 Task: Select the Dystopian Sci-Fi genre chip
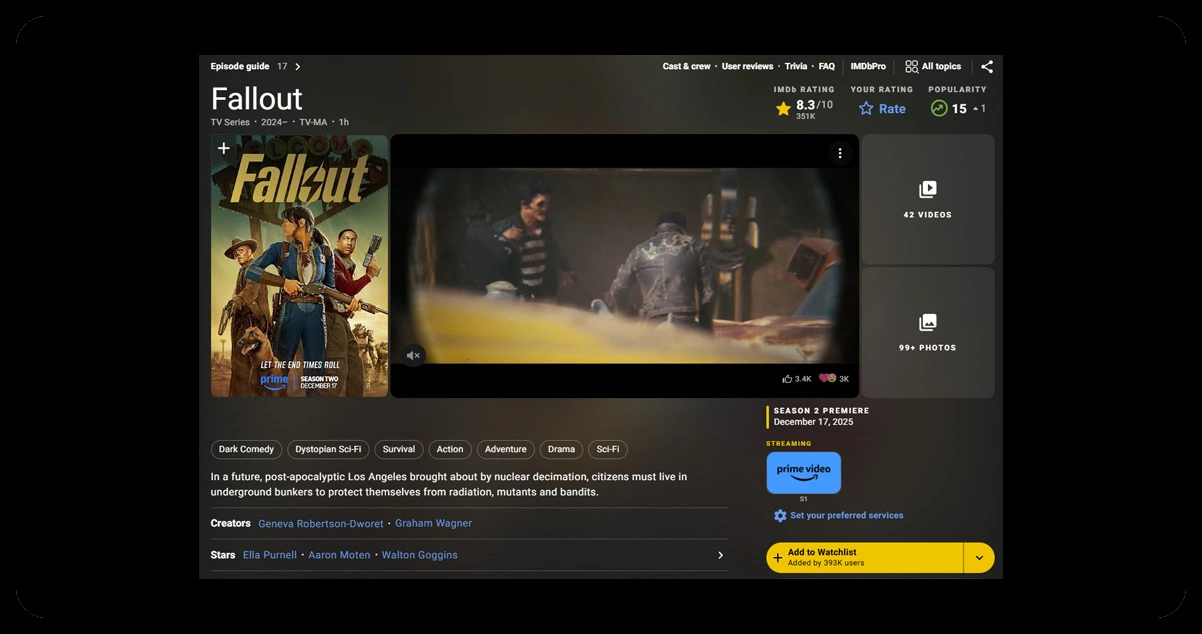(x=329, y=450)
